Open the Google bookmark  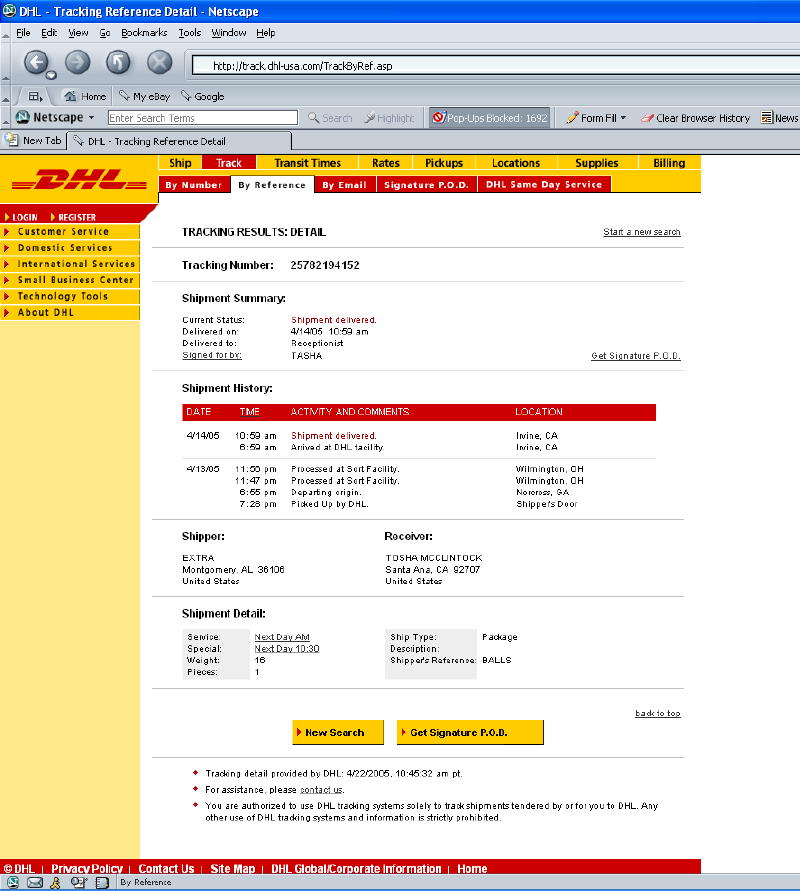click(203, 97)
